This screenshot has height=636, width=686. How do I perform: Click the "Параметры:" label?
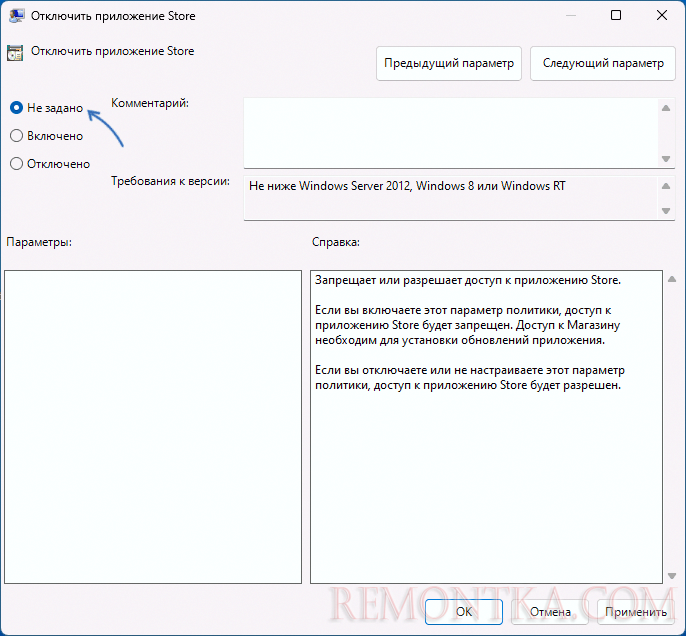(x=39, y=242)
